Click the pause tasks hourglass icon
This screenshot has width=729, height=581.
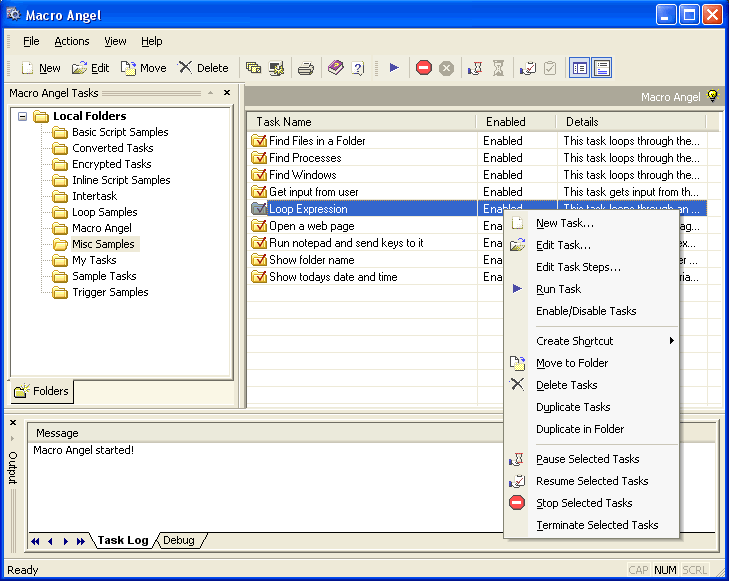pyautogui.click(x=476, y=69)
